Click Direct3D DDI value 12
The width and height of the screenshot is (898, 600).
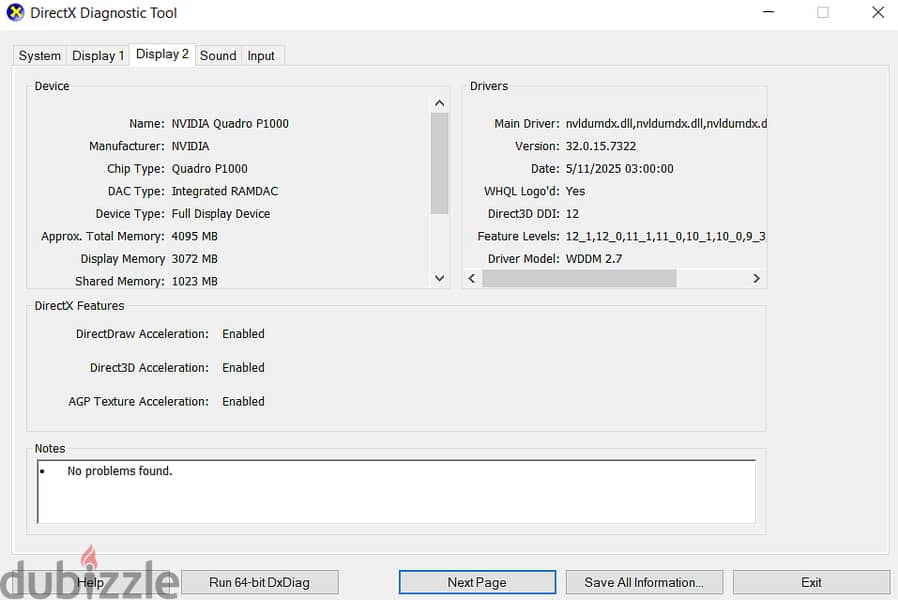(x=572, y=214)
